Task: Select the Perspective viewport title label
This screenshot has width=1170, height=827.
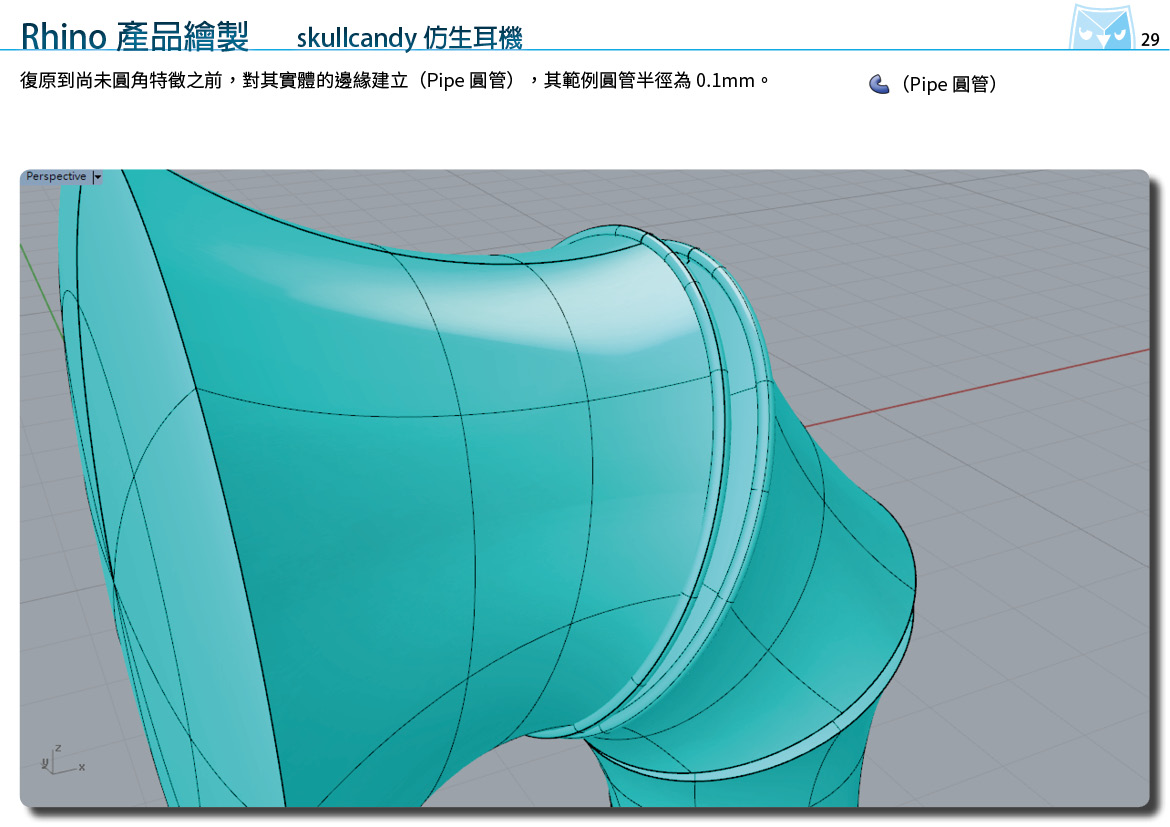Action: [x=56, y=176]
